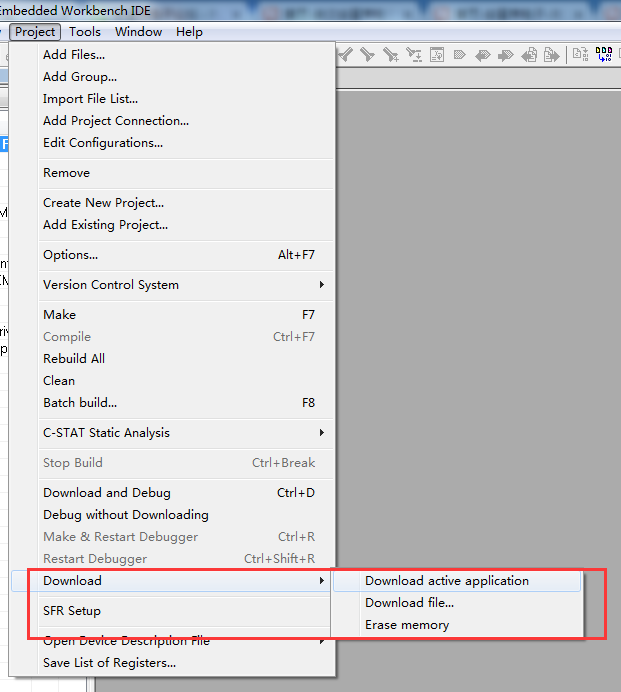Image resolution: width=621 pixels, height=692 pixels.
Task: Select the highlighted Download menu entry
Action: pos(171,581)
